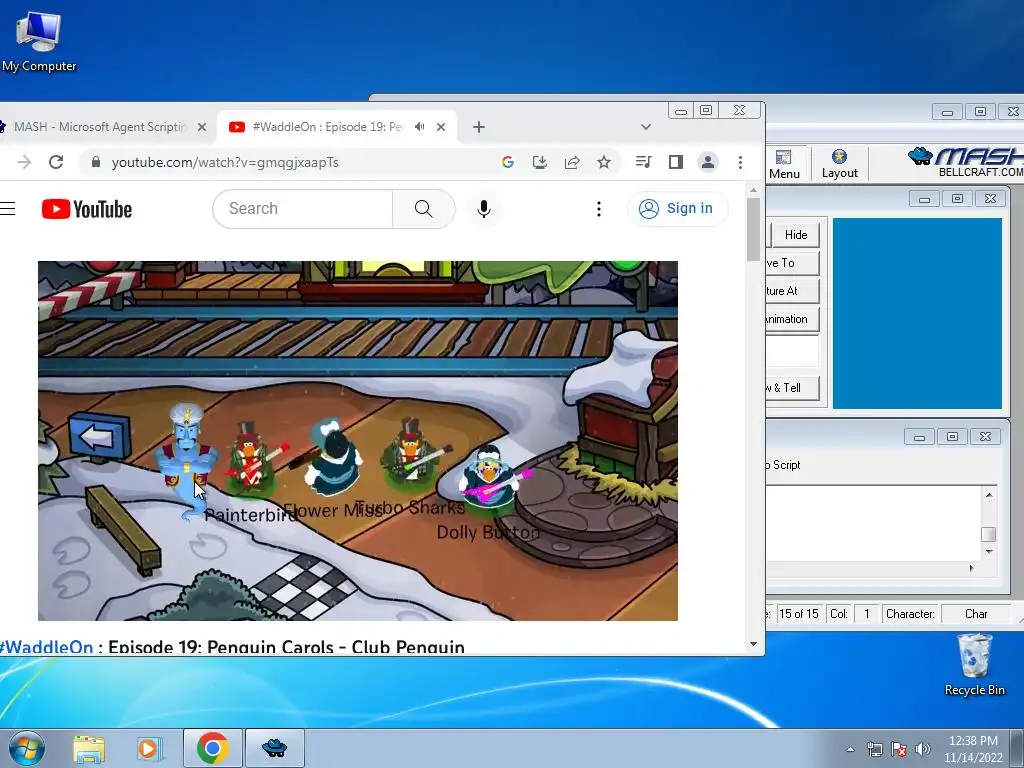Click the YouTube search magnifier button
This screenshot has width=1024, height=768.
(423, 209)
